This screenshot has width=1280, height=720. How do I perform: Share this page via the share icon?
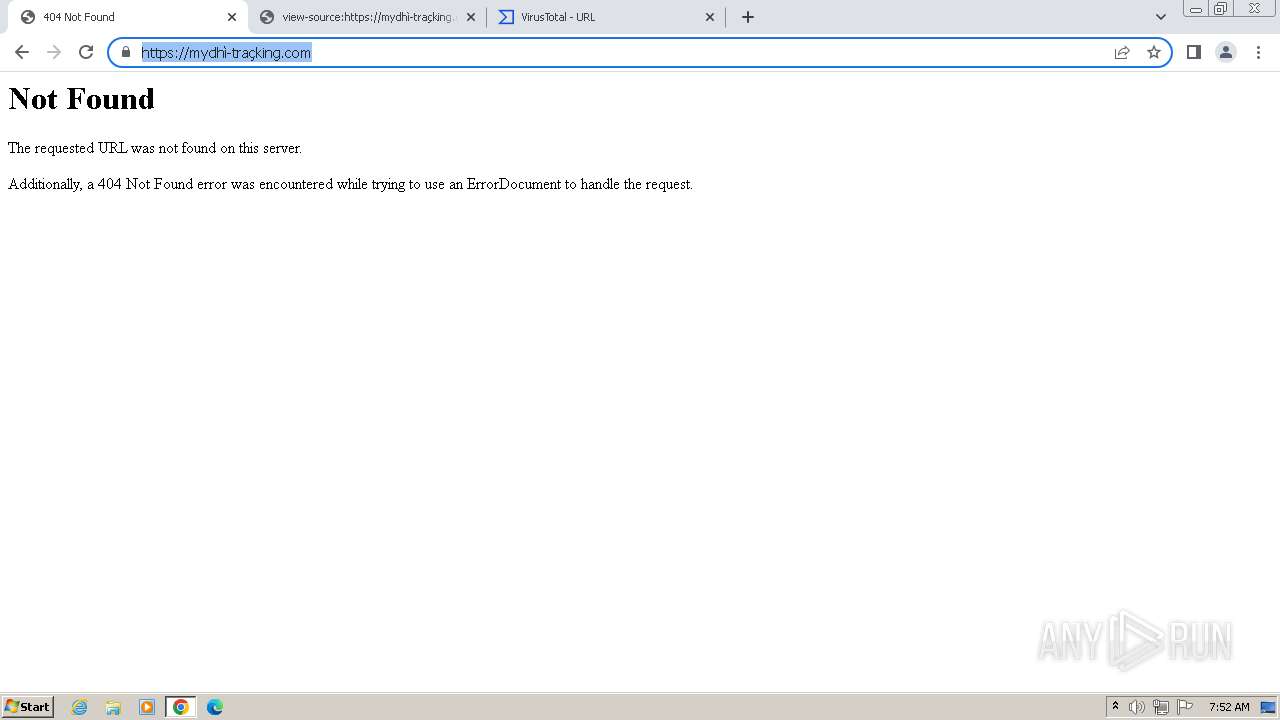[1122, 52]
